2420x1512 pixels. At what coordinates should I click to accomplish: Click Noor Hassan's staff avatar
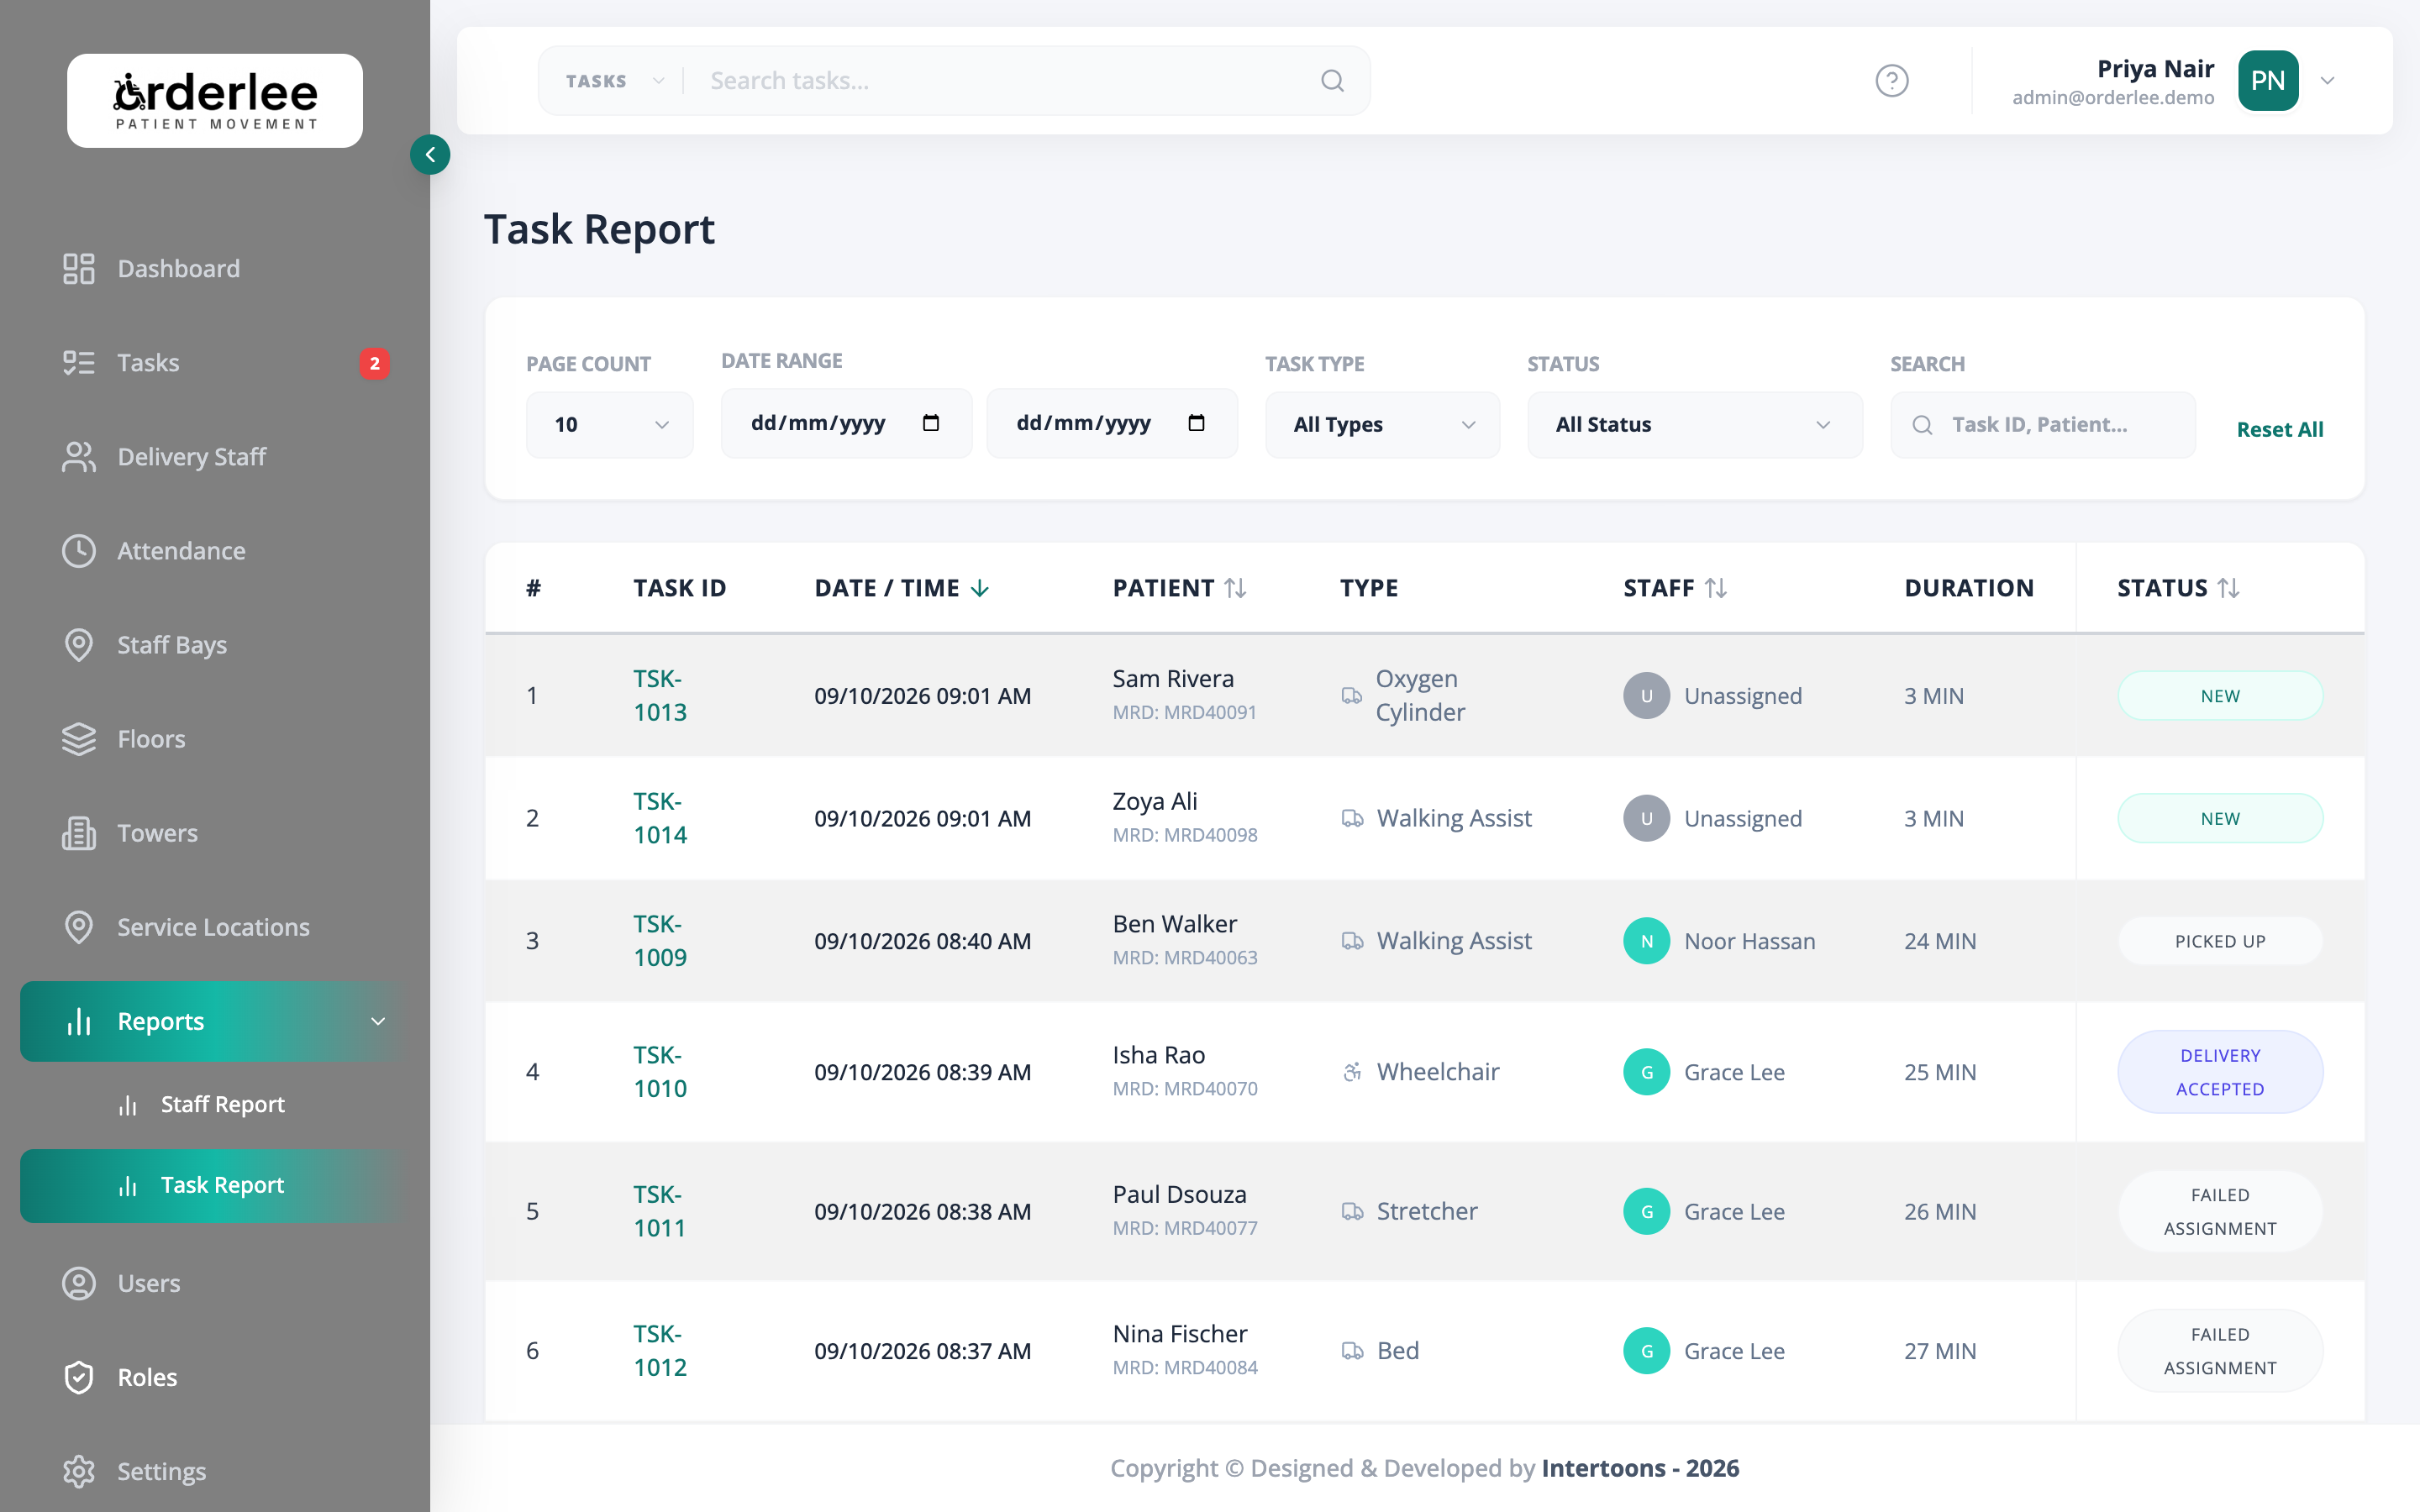1646,941
